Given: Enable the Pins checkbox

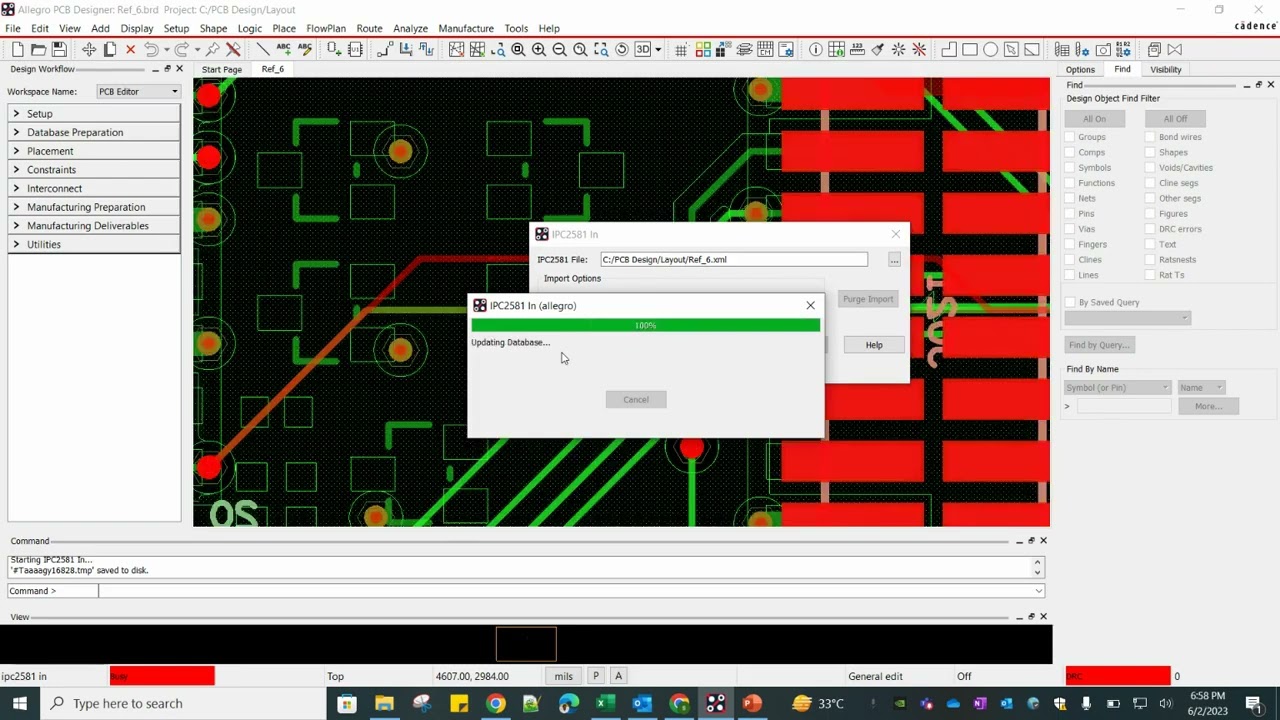Looking at the screenshot, I should tap(1070, 214).
